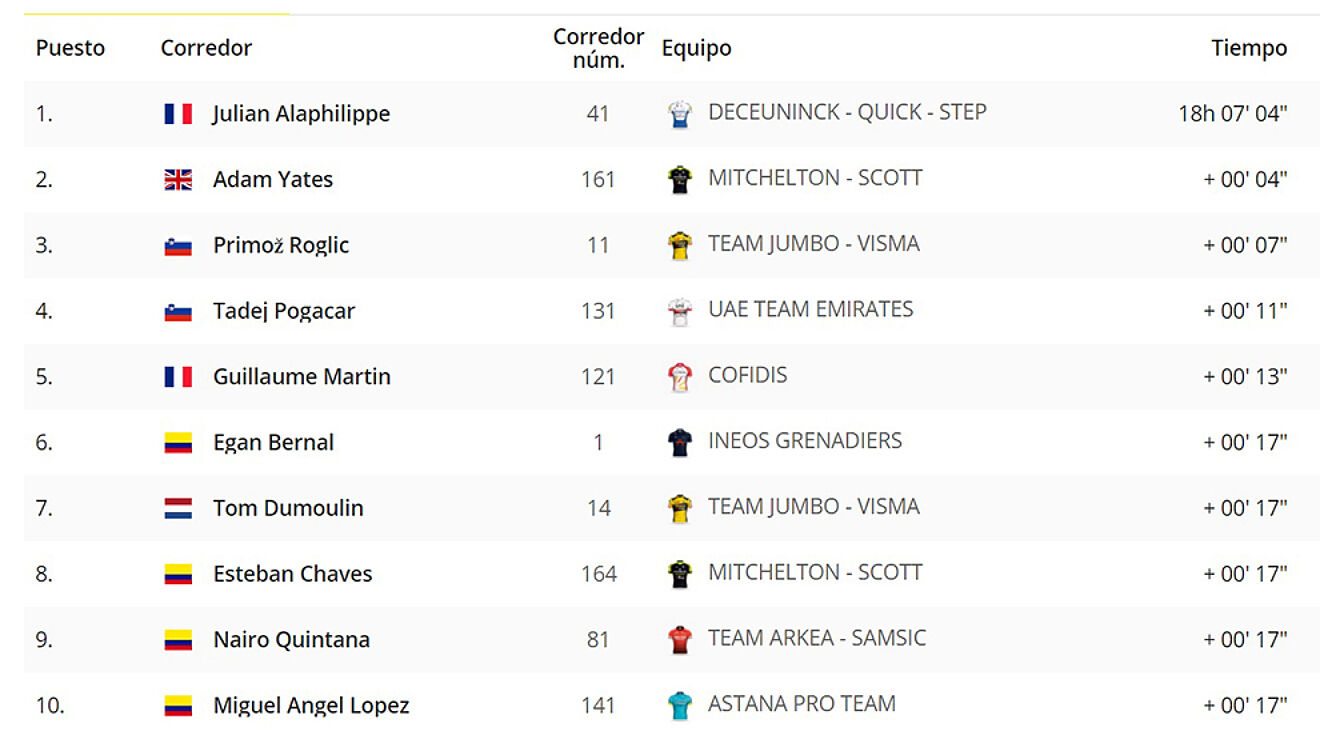Click the Tiempo column header
Viewport: 1320px width, 743px height.
[1249, 48]
